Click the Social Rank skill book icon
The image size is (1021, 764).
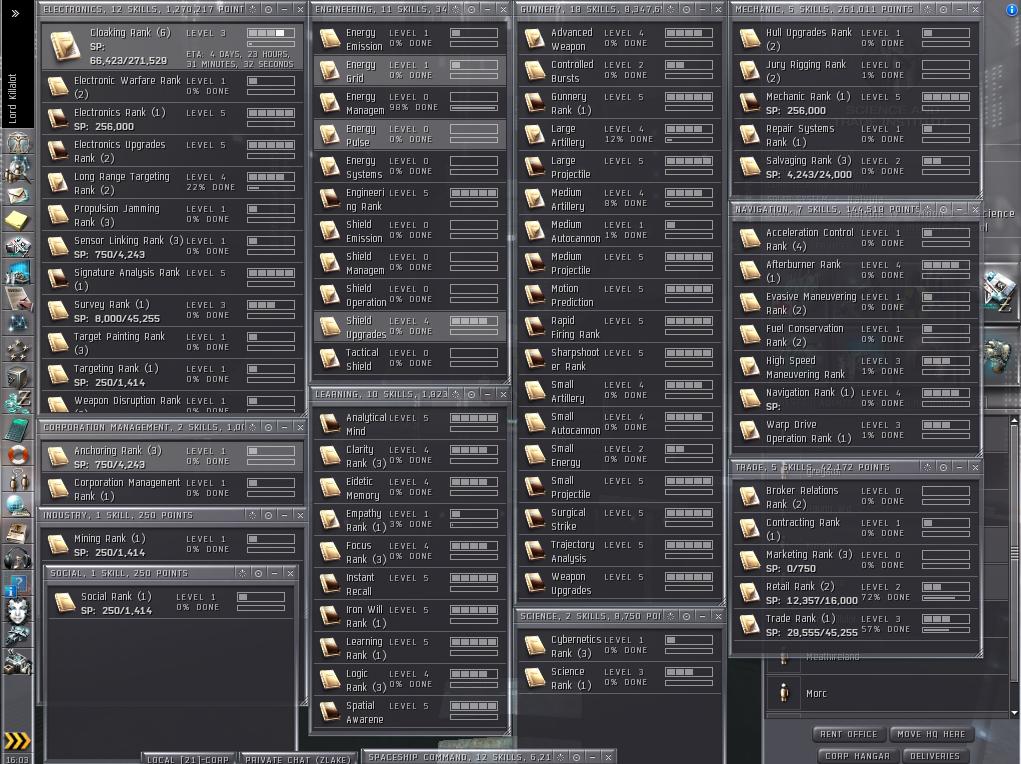click(64, 602)
